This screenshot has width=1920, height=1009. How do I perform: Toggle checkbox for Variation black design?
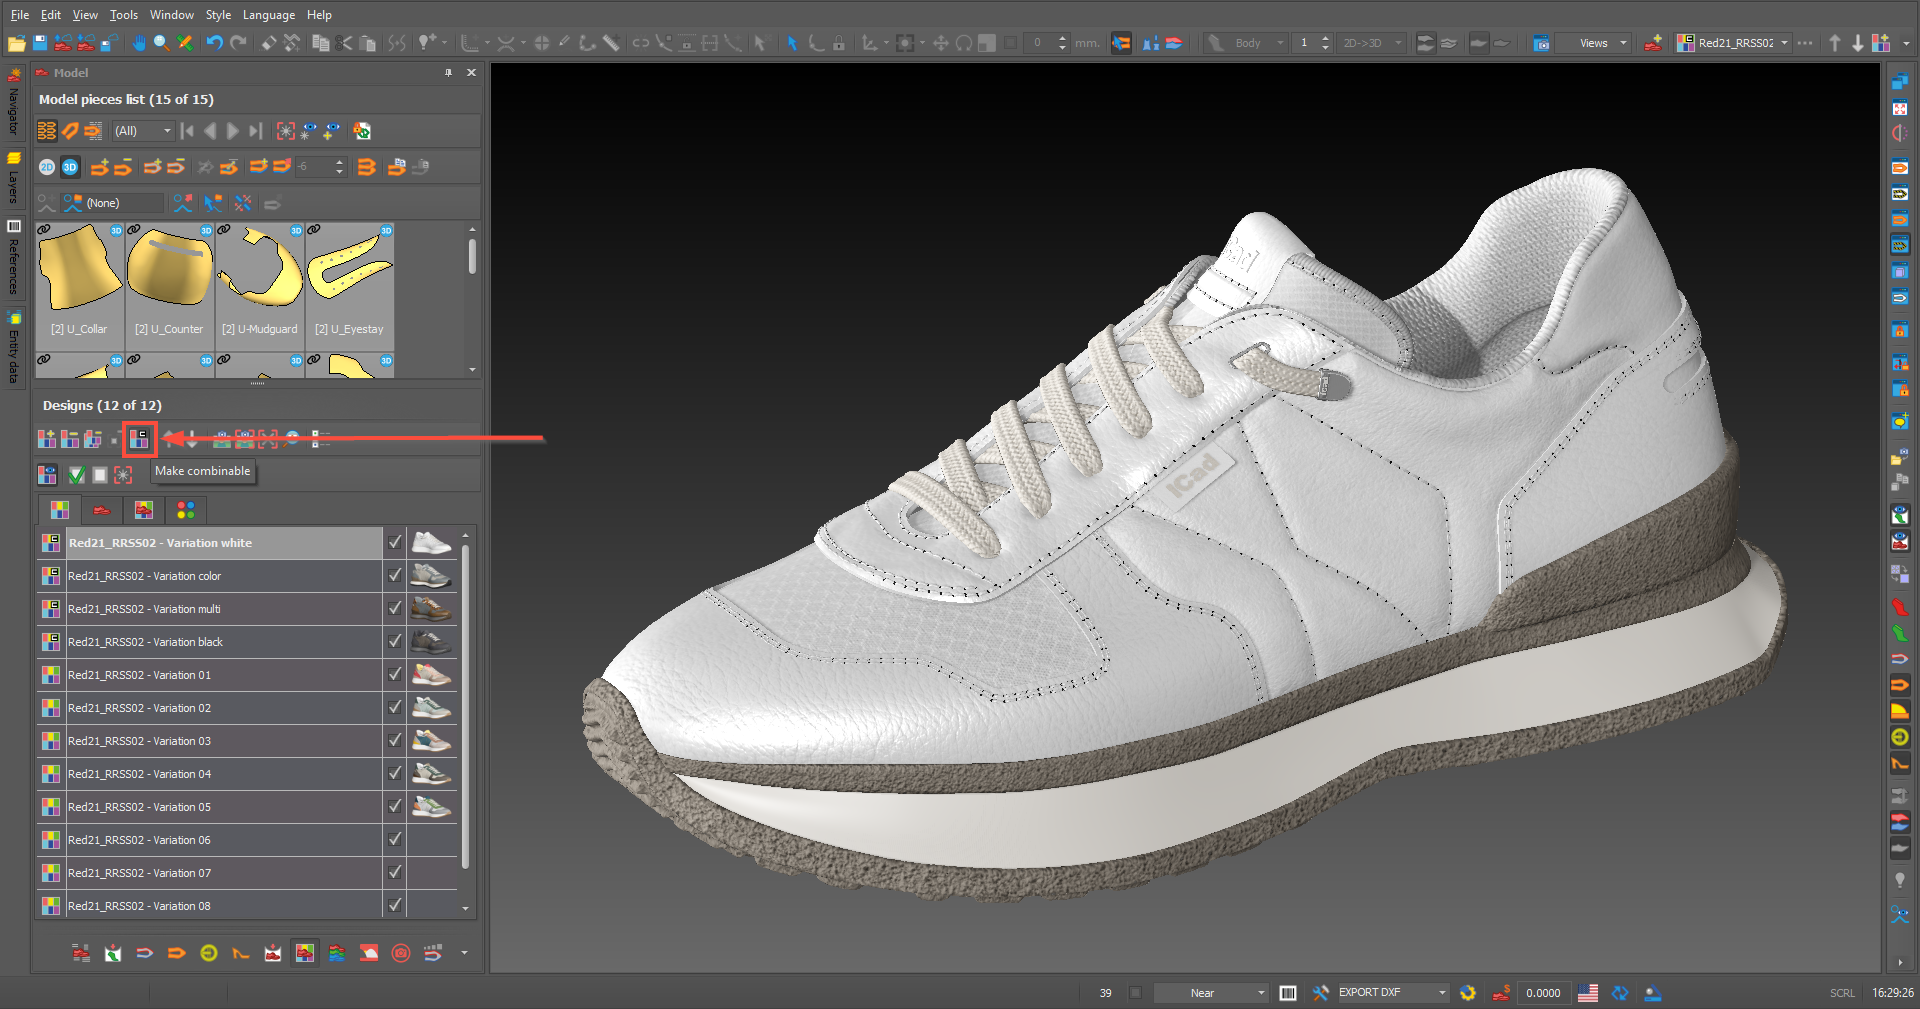click(x=395, y=642)
